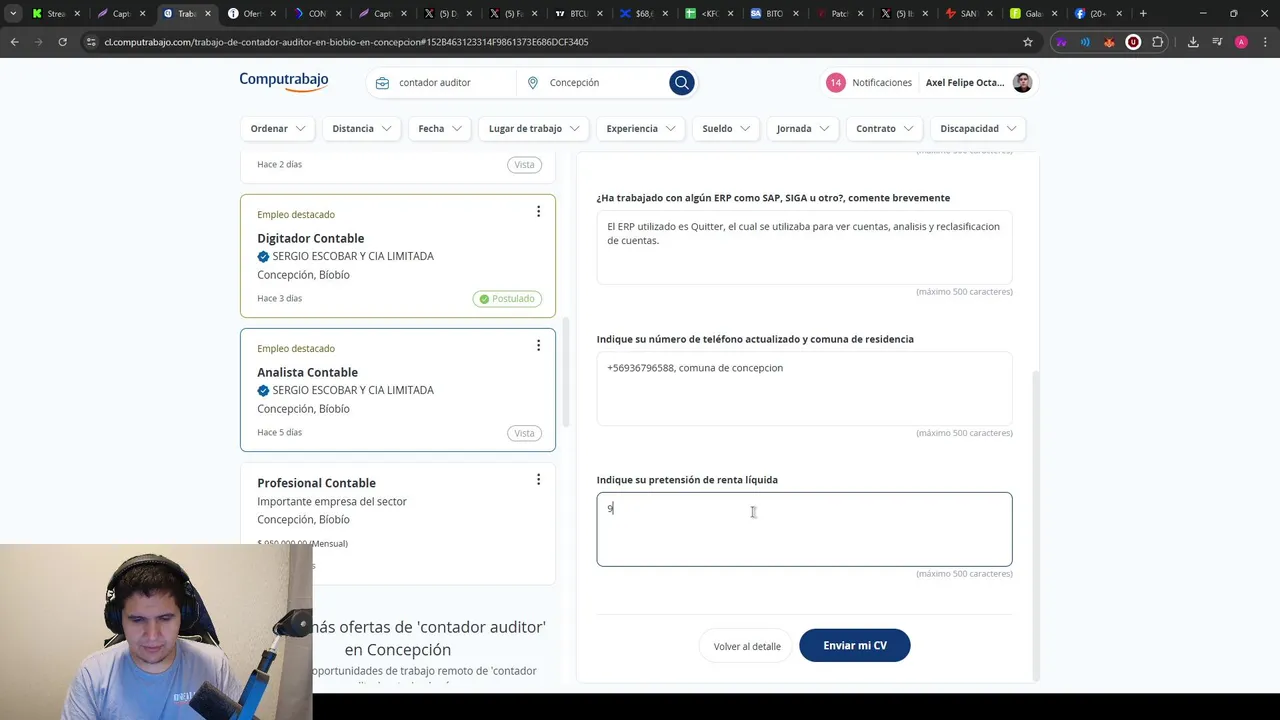Viewport: 1280px width, 720px height.
Task: Open the browser downloads icon
Action: tap(1193, 42)
